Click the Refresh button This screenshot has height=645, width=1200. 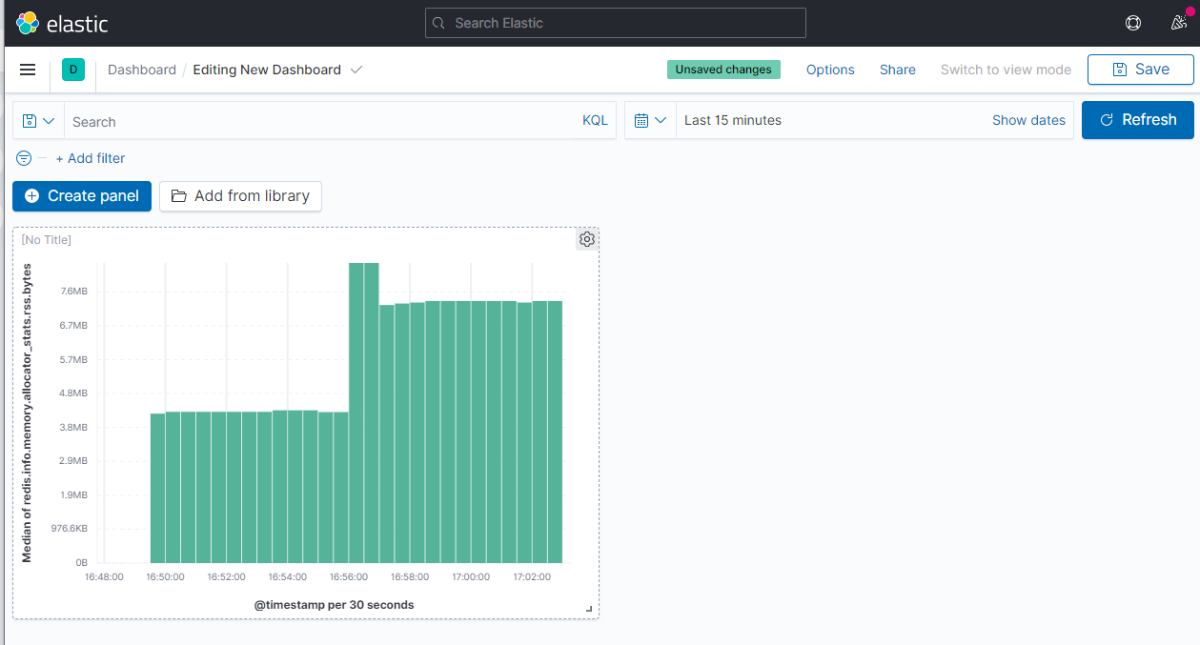tap(1138, 120)
